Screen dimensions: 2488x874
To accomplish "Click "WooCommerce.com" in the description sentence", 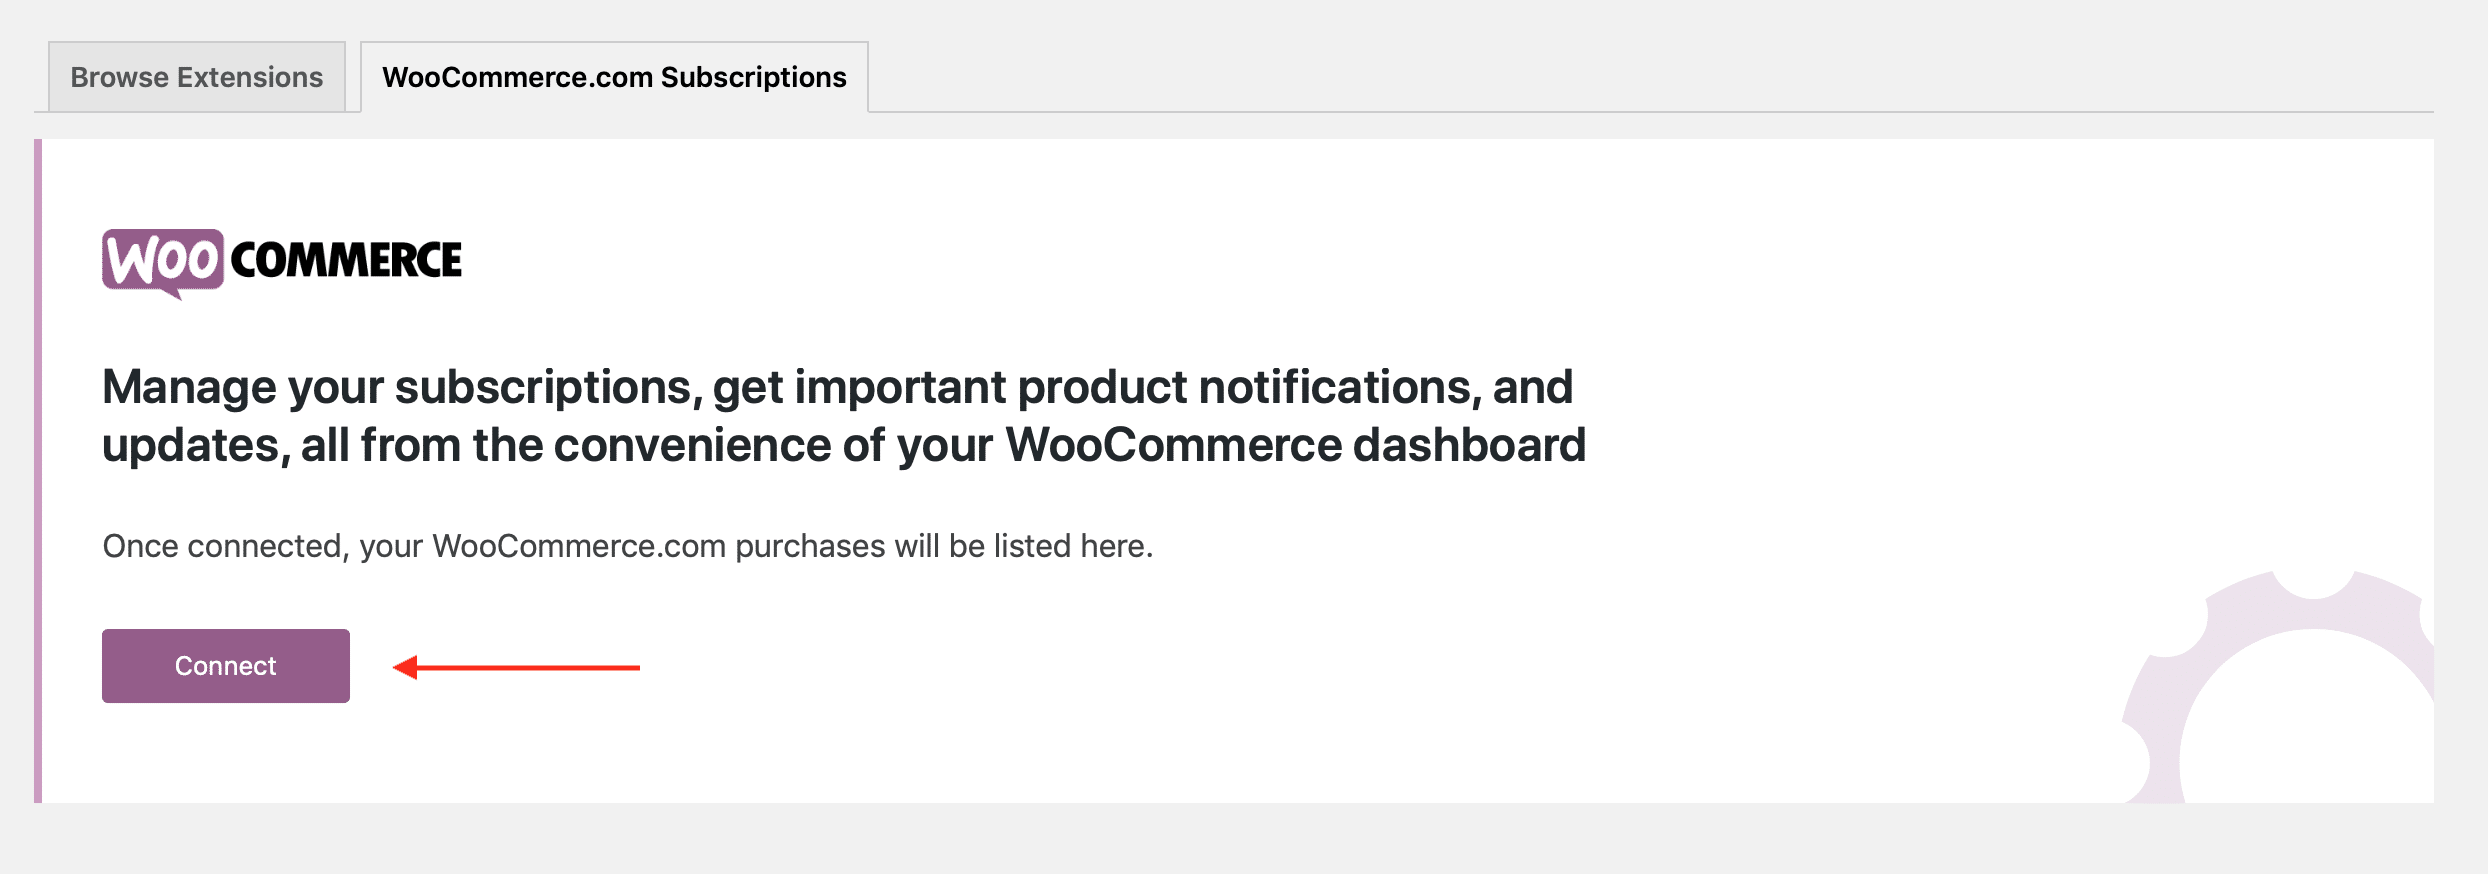I will 579,546.
